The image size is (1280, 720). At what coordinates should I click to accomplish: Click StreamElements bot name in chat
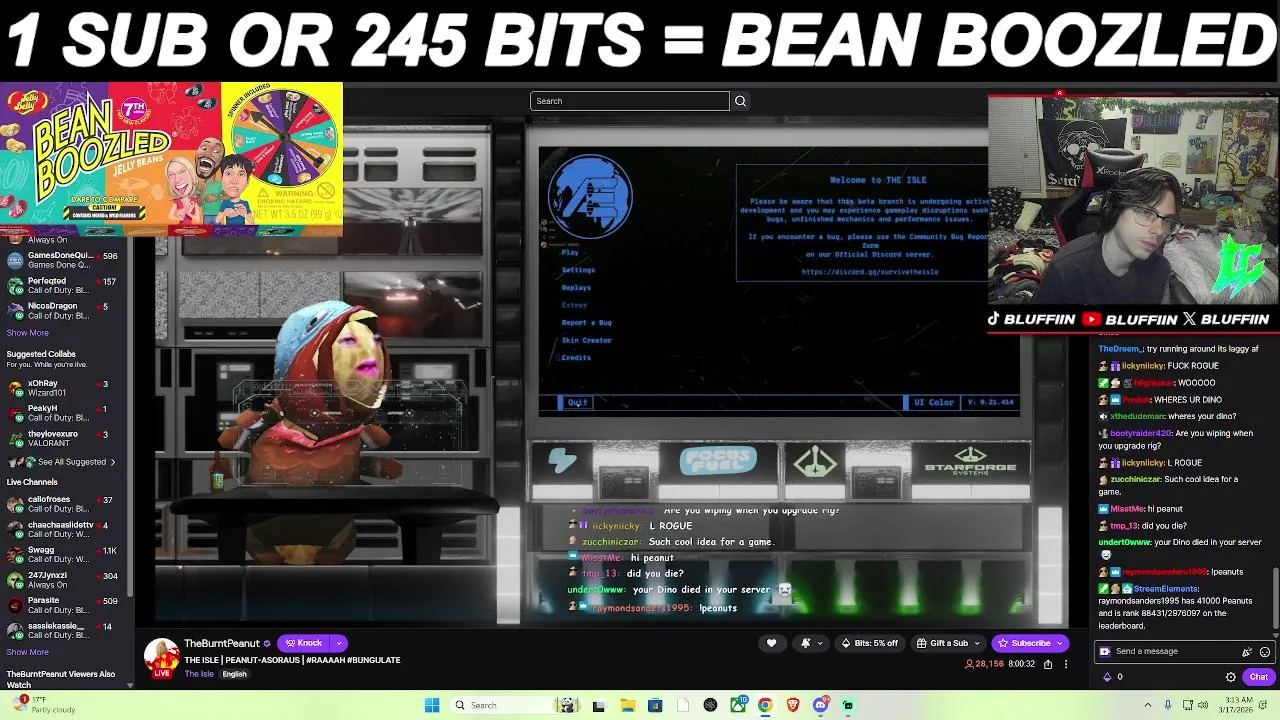pyautogui.click(x=1165, y=589)
